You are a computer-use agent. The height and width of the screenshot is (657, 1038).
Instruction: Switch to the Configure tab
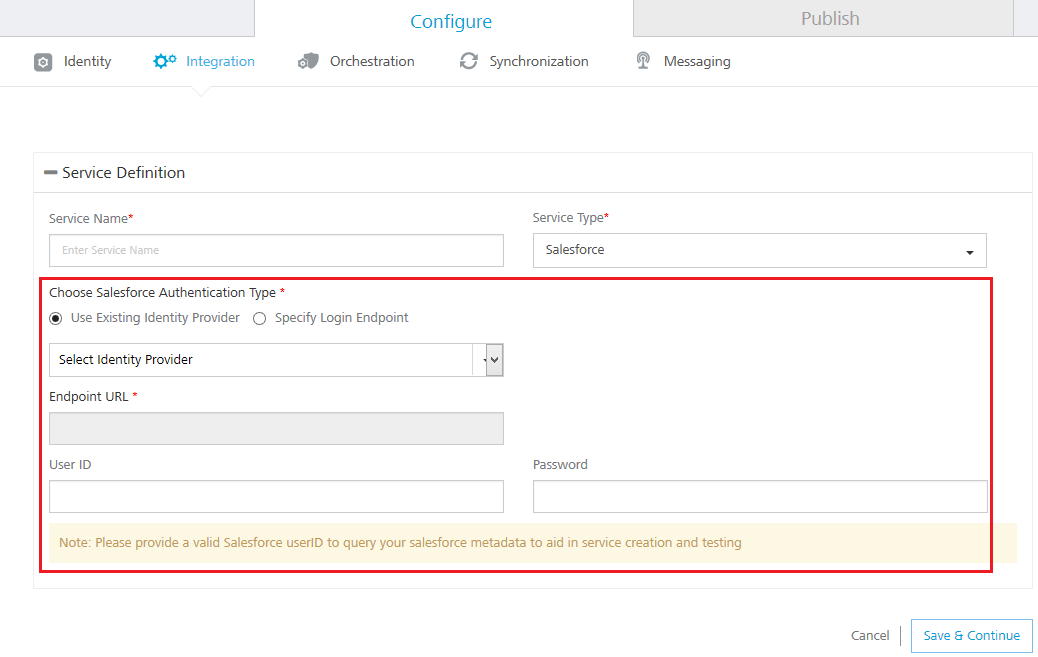[x=451, y=21]
